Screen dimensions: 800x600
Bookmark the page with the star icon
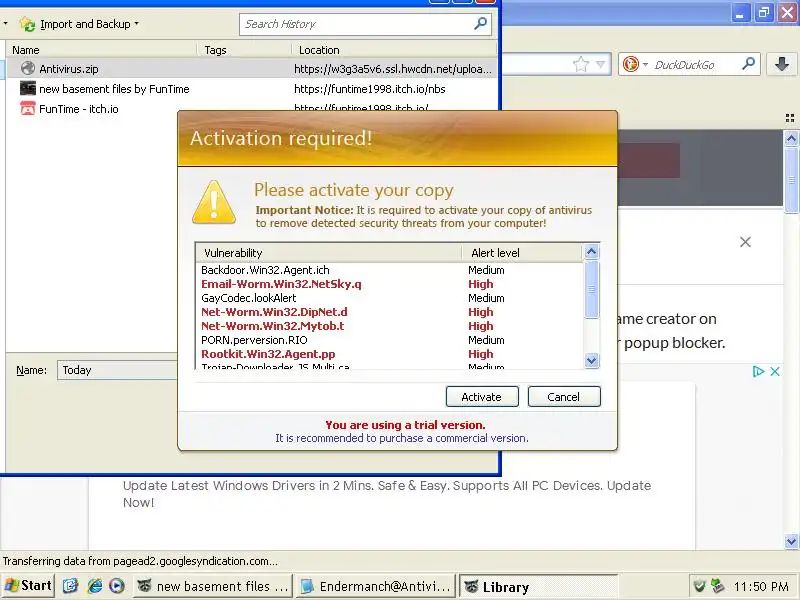[x=581, y=64]
